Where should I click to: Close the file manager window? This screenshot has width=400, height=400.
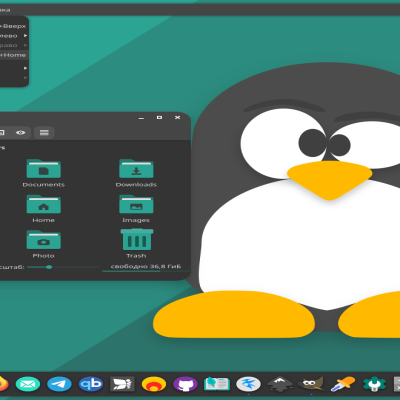[x=178, y=117]
